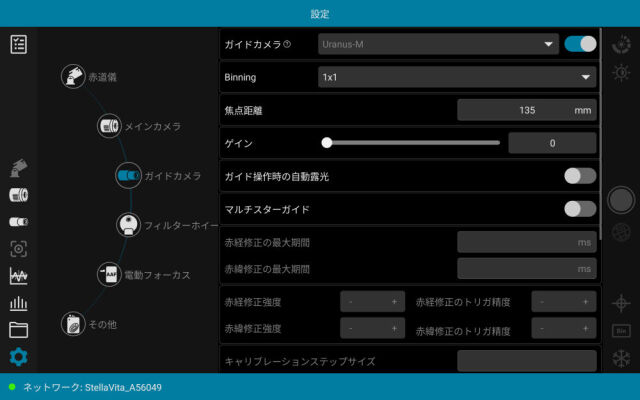
Task: Turn off the guide camera connection switch
Action: [580, 44]
